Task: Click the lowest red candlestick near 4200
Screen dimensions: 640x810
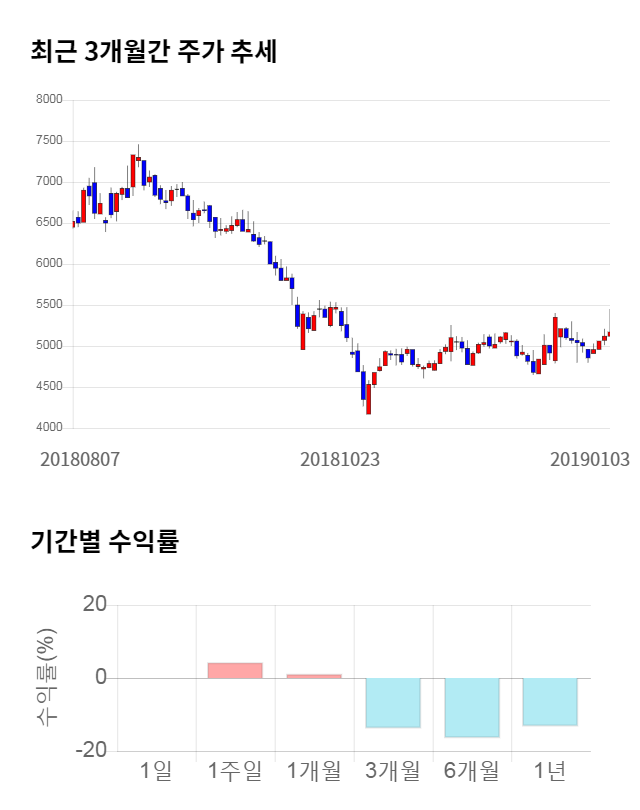Action: [x=369, y=398]
